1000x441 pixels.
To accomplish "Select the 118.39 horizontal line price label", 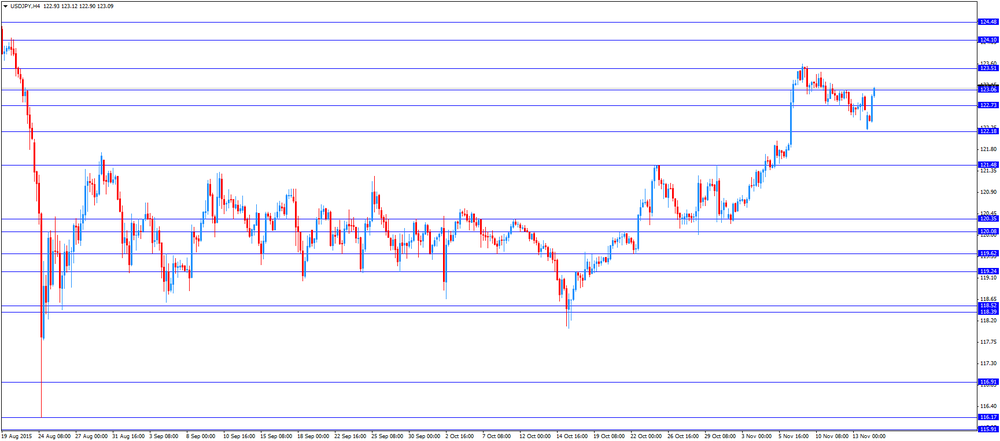I will 988,312.
